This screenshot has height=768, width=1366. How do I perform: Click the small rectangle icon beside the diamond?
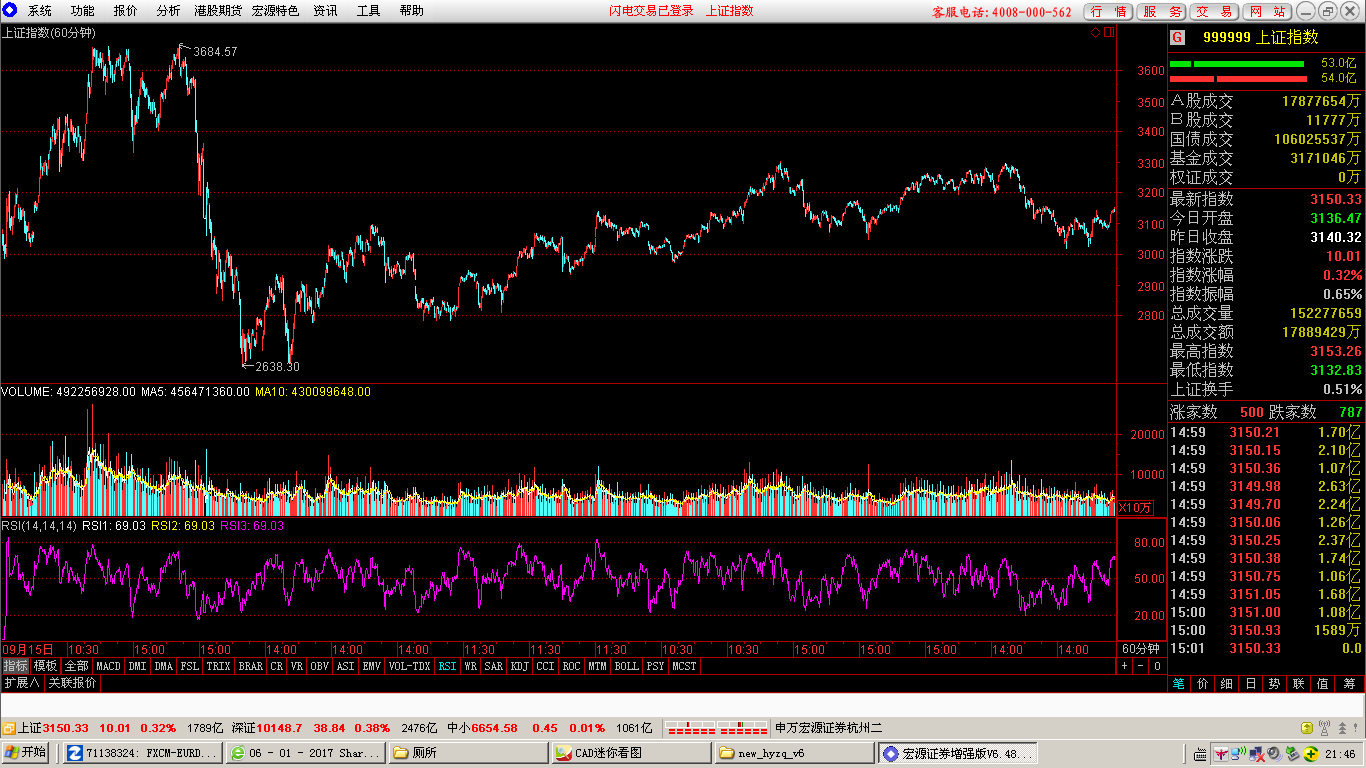[1107, 33]
